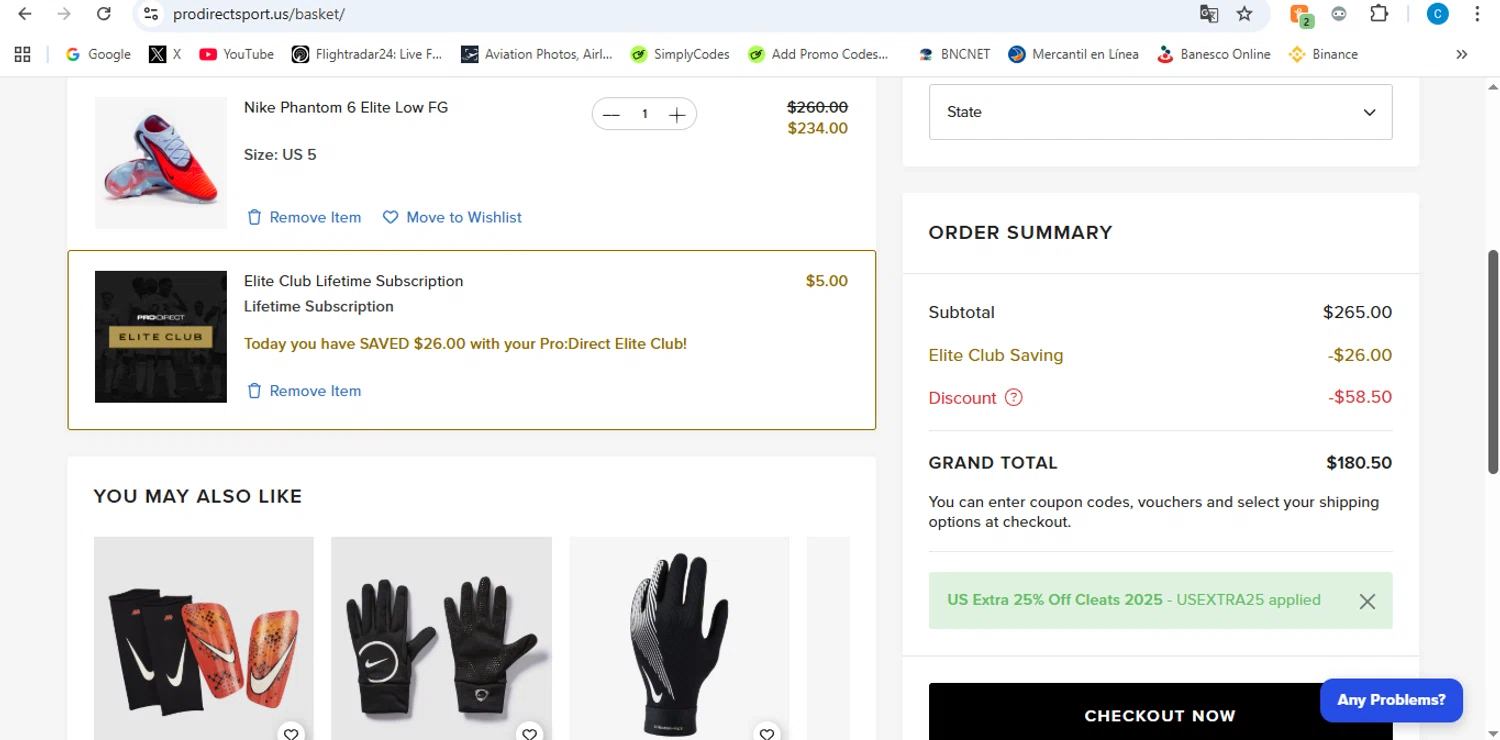Screen dimensions: 1500x740
Task: Remove the Elite Club Lifetime Subscription item
Action: [304, 391]
